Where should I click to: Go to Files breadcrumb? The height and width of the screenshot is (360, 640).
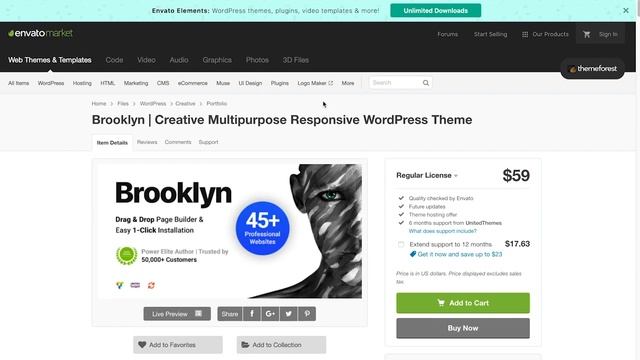(x=123, y=104)
